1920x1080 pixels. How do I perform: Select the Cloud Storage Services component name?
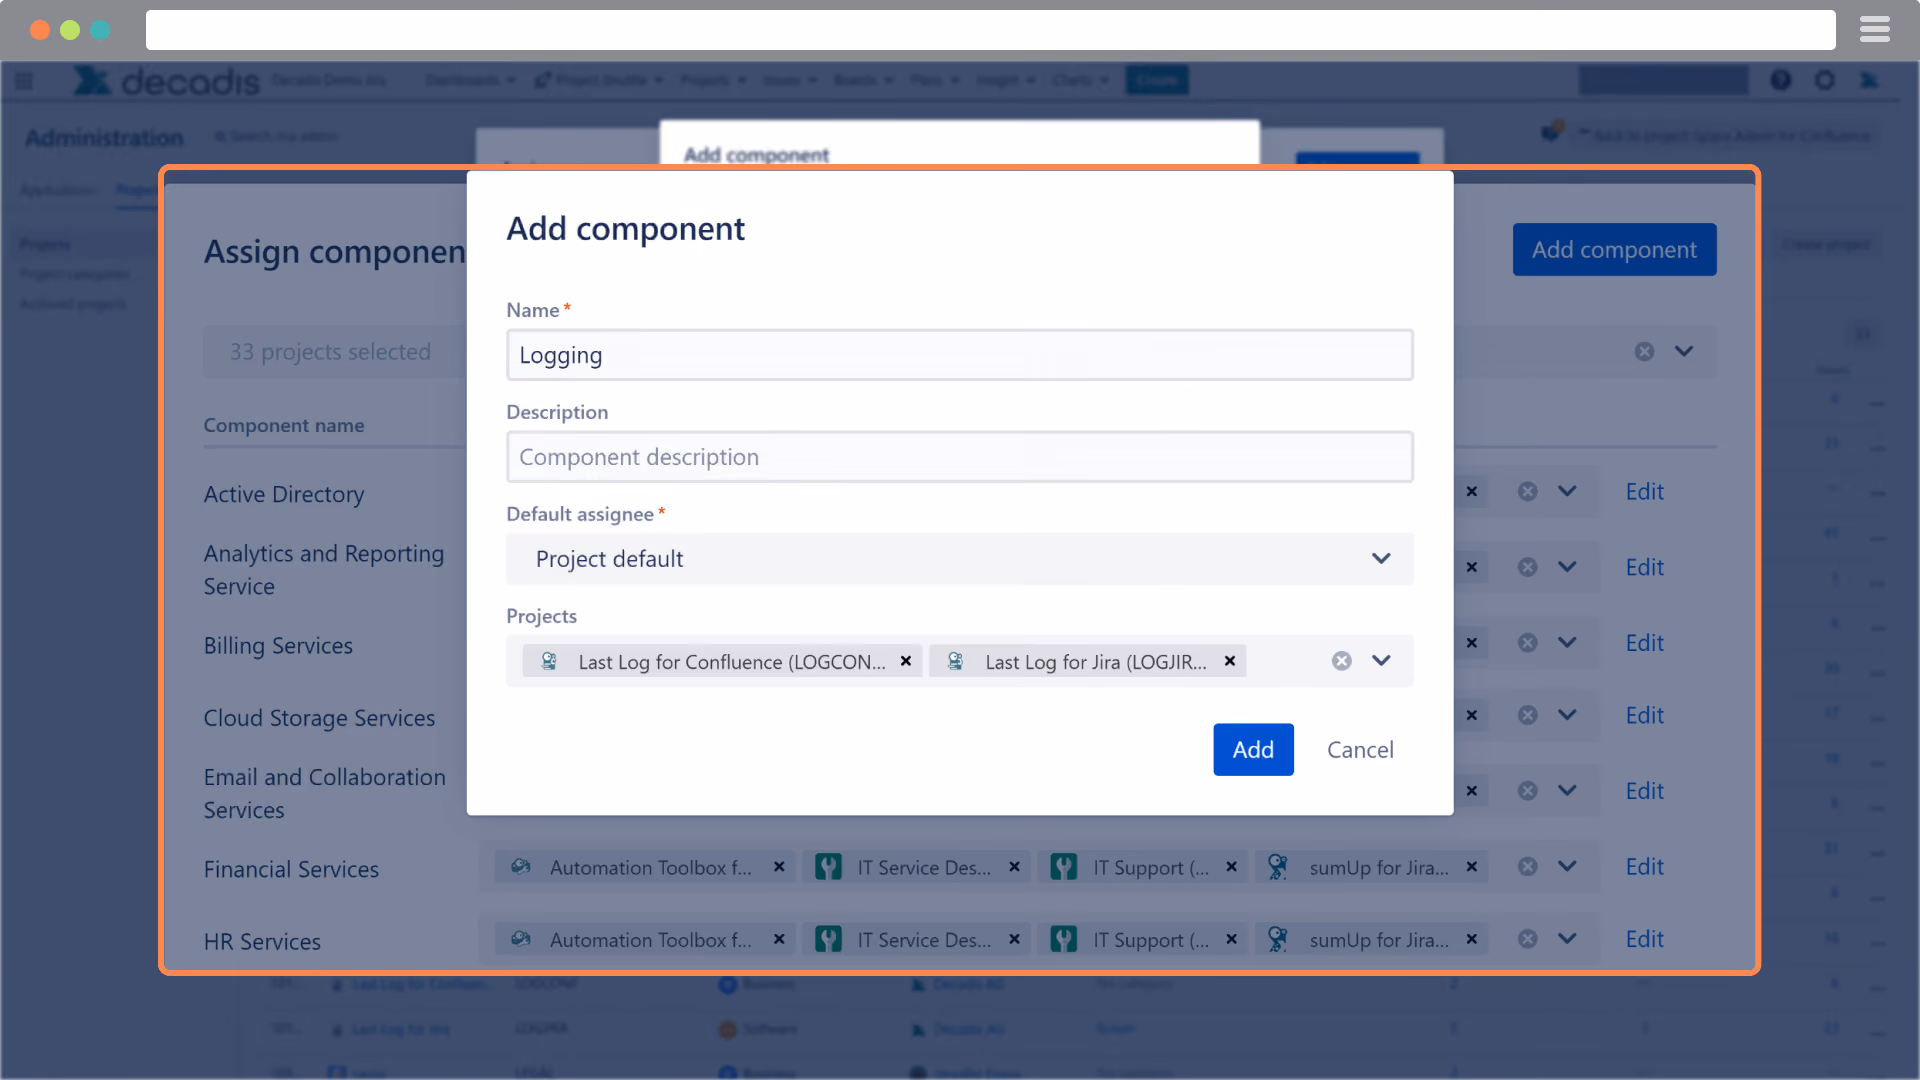(x=319, y=718)
